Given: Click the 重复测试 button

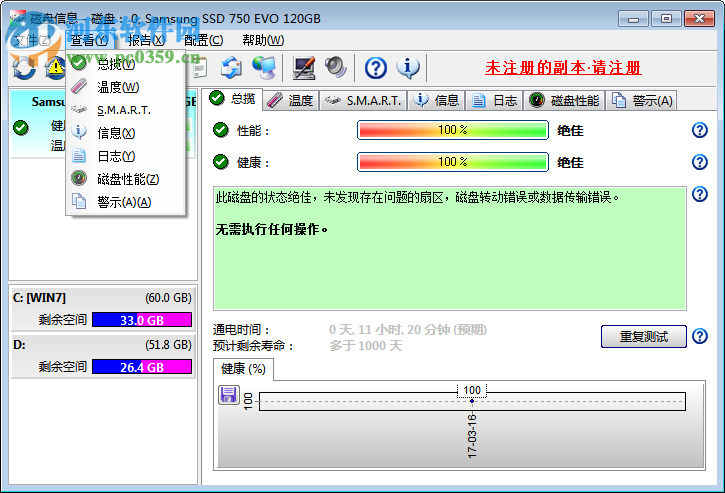Looking at the screenshot, I should [x=644, y=336].
